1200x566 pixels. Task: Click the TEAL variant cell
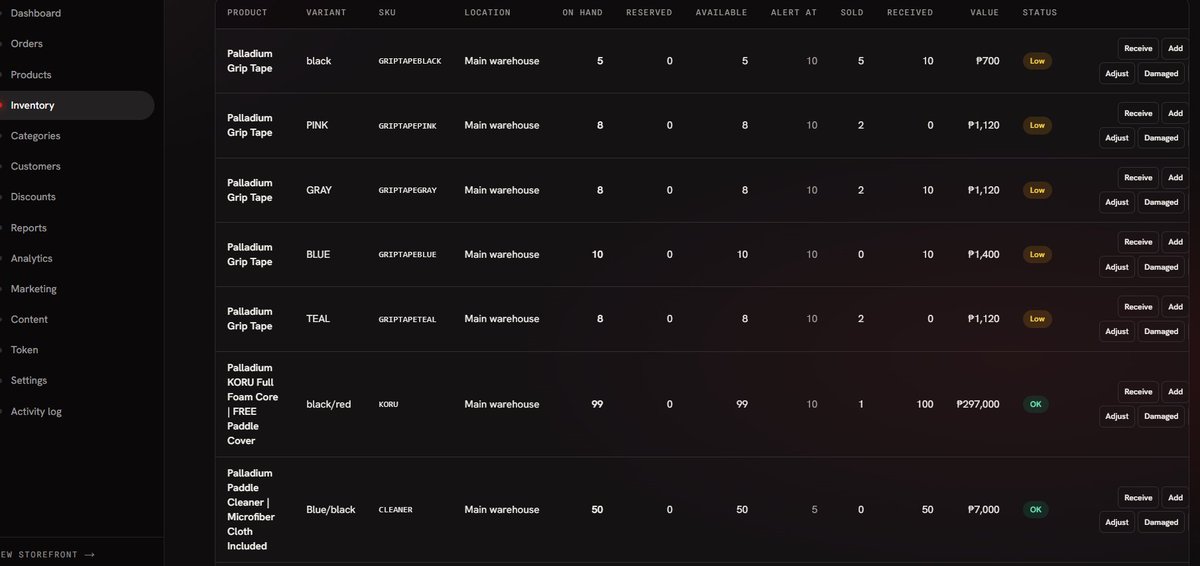click(x=318, y=319)
